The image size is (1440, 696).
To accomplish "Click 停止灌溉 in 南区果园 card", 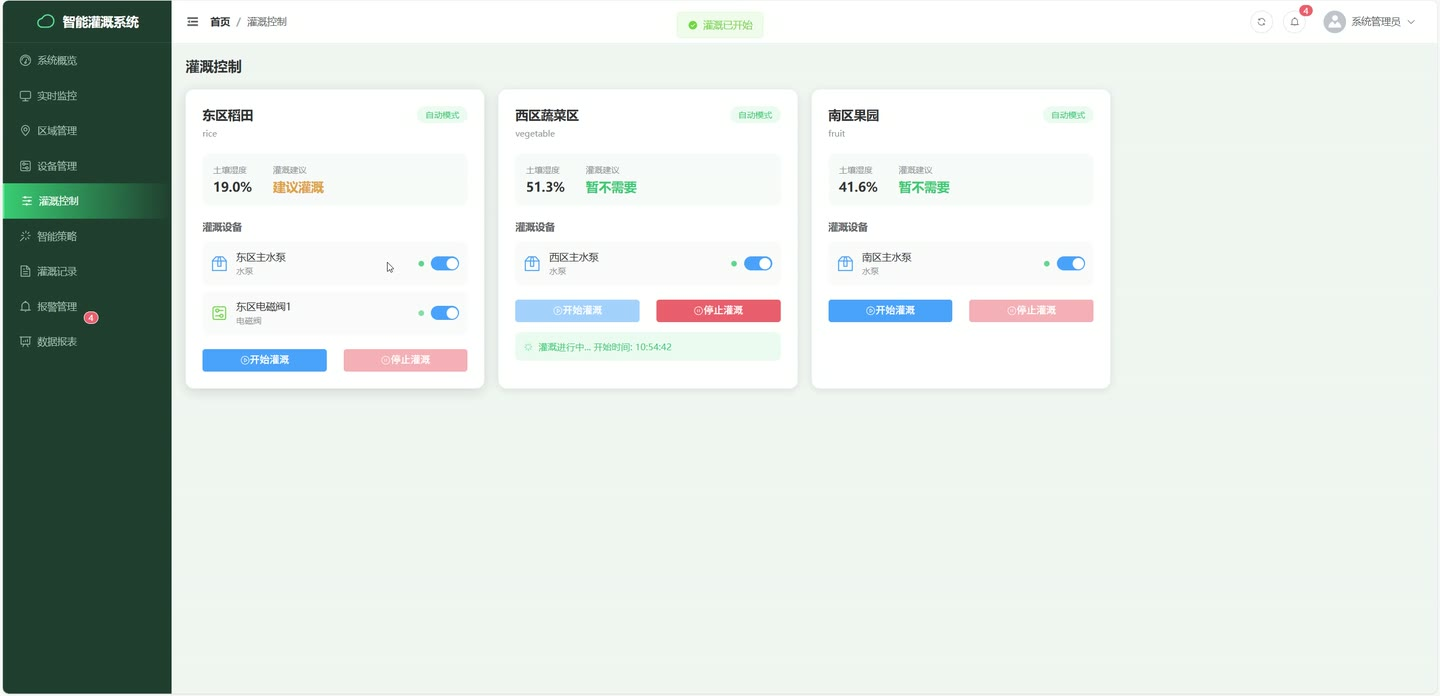I will tap(1031, 311).
